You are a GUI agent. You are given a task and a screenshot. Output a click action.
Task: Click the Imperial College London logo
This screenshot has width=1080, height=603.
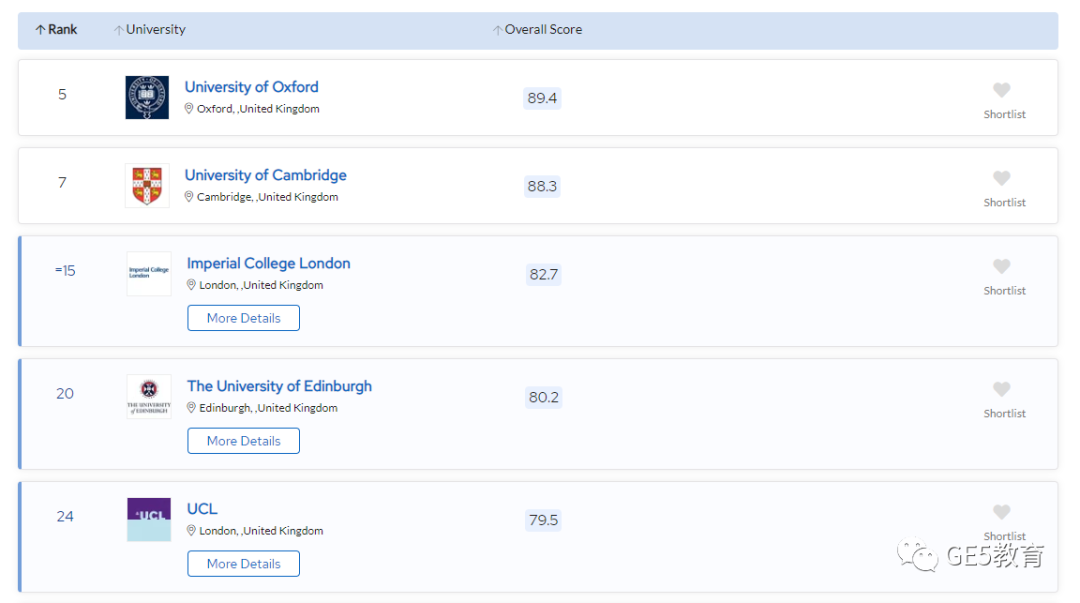pyautogui.click(x=149, y=274)
